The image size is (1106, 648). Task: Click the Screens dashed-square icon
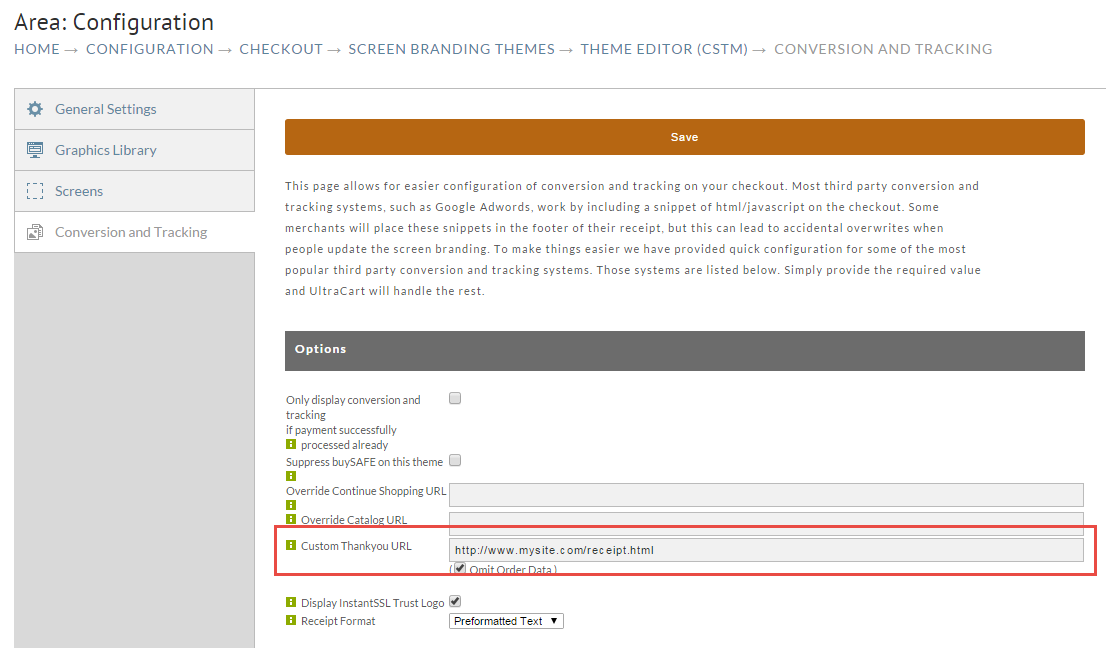35,191
